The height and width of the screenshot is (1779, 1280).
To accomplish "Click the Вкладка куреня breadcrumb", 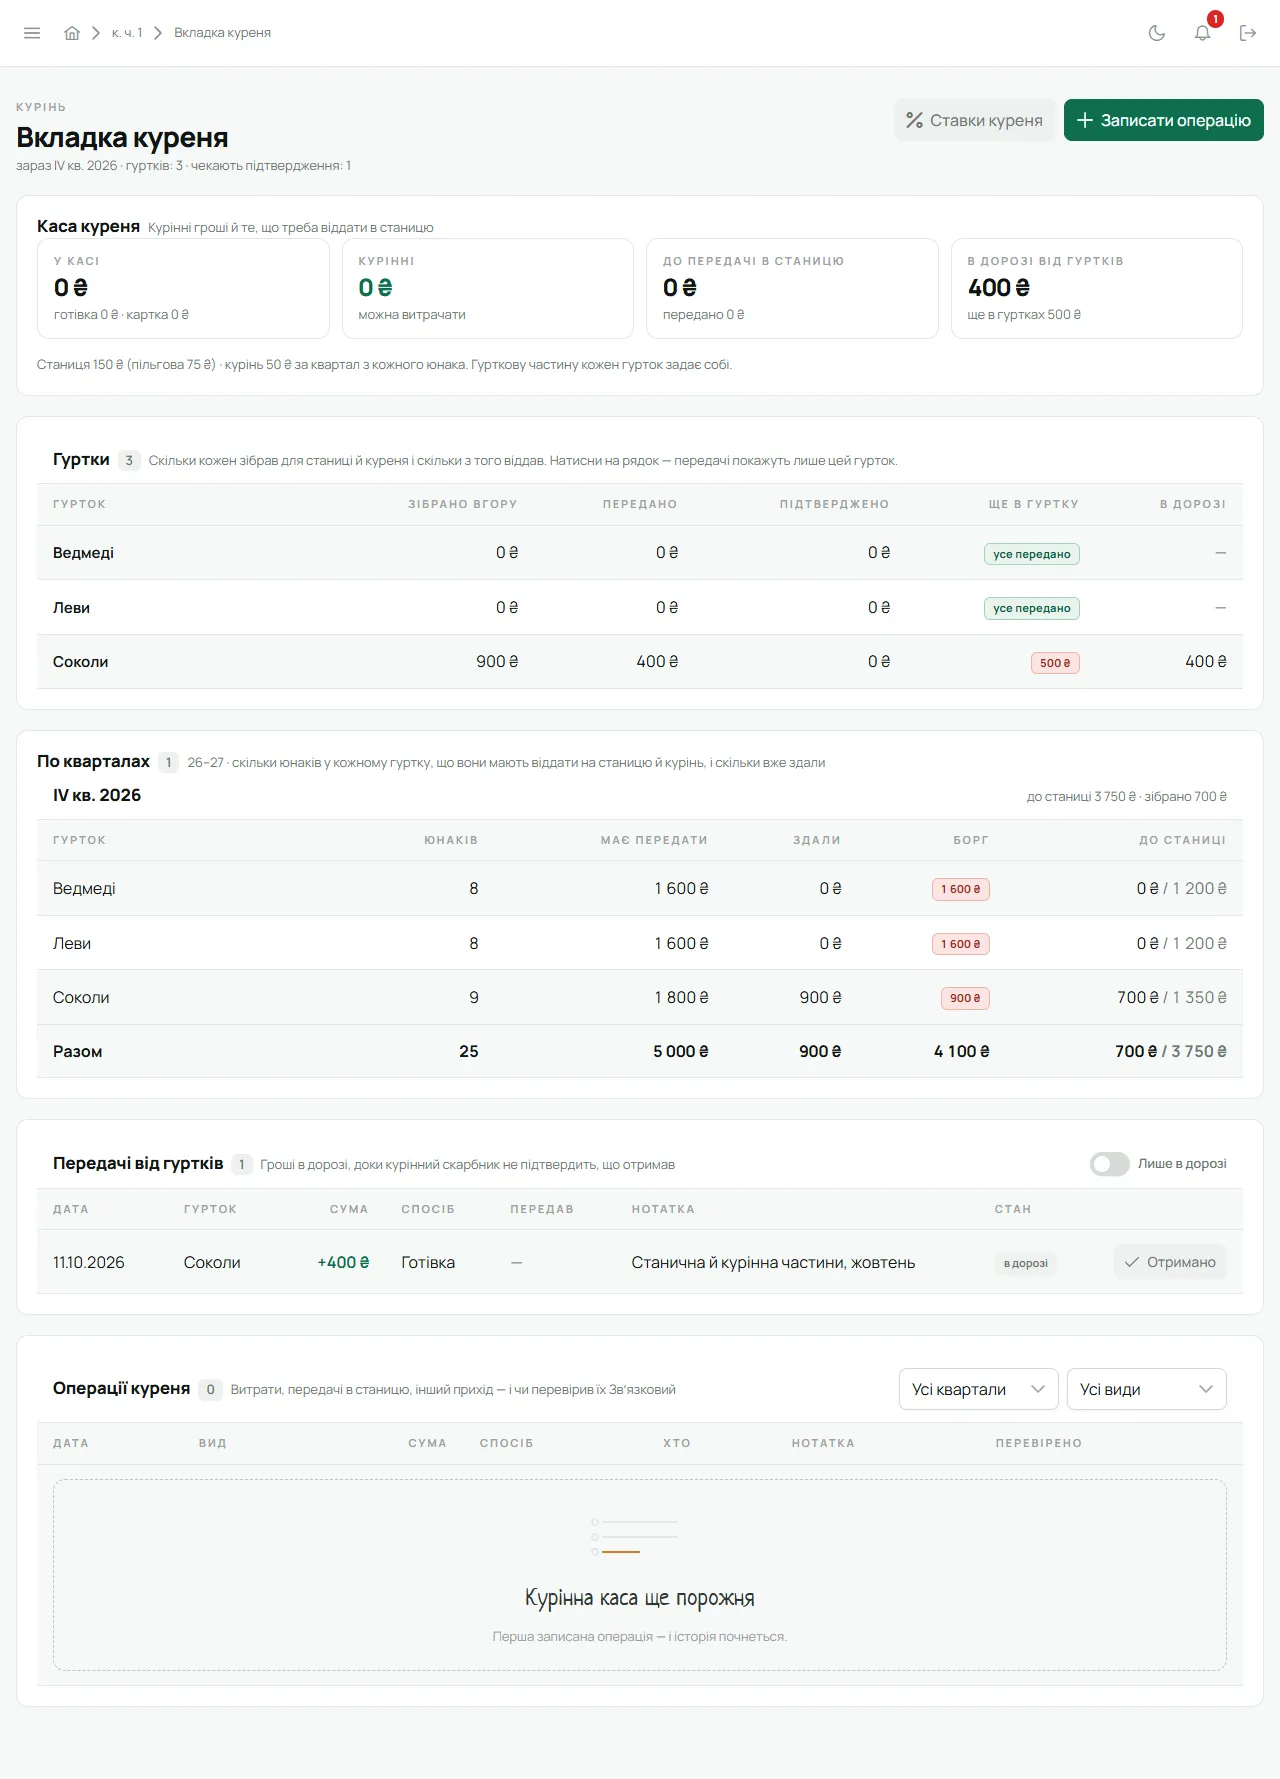I will (x=222, y=33).
